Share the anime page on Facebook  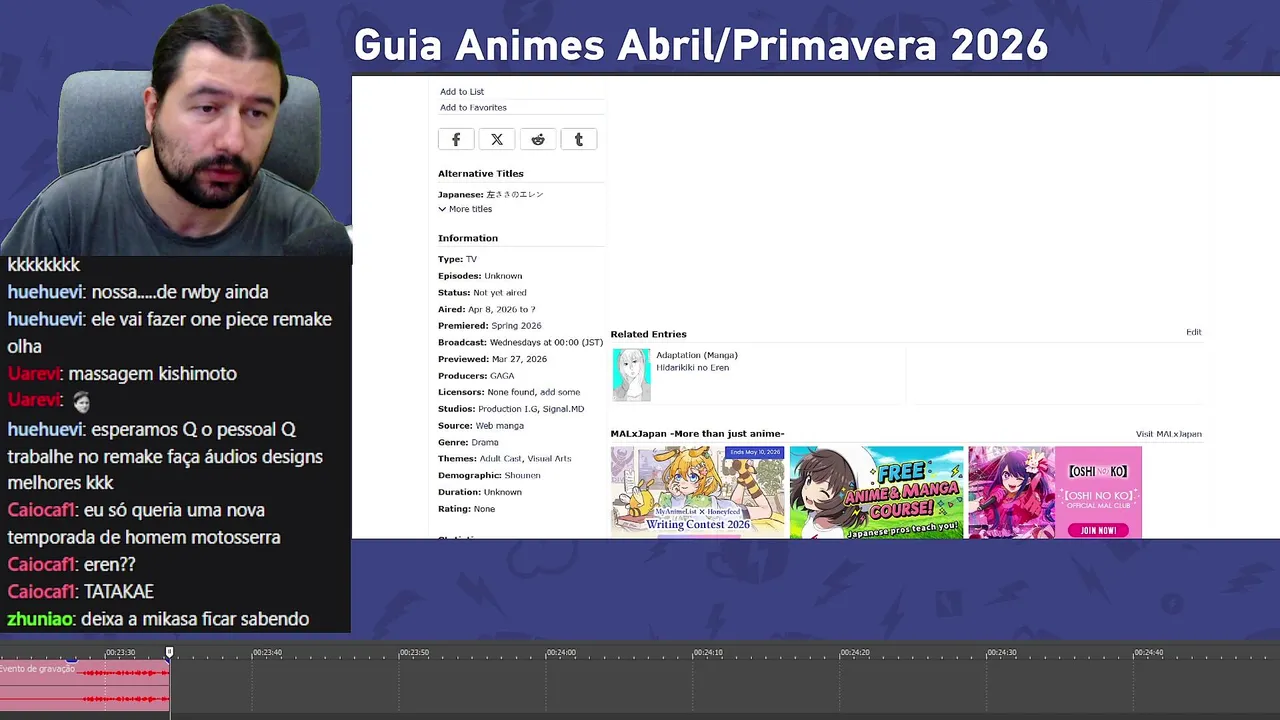pyautogui.click(x=456, y=140)
